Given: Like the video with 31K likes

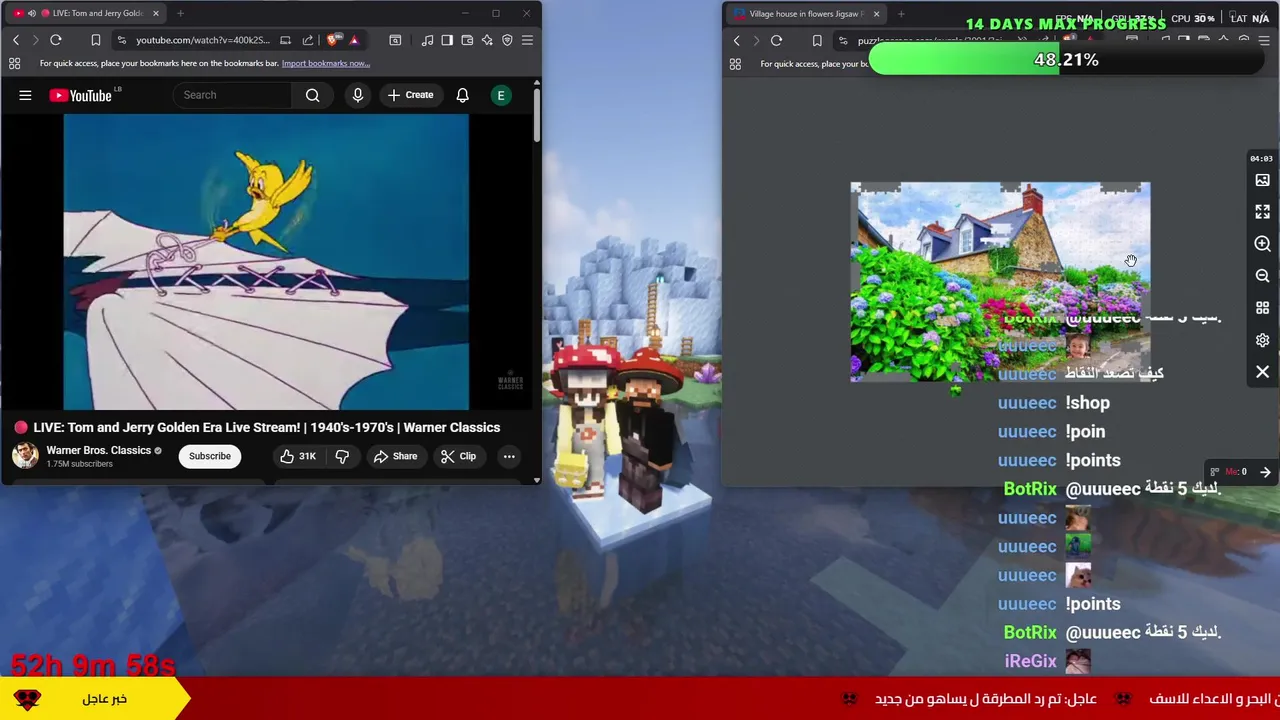Looking at the screenshot, I should point(298,456).
